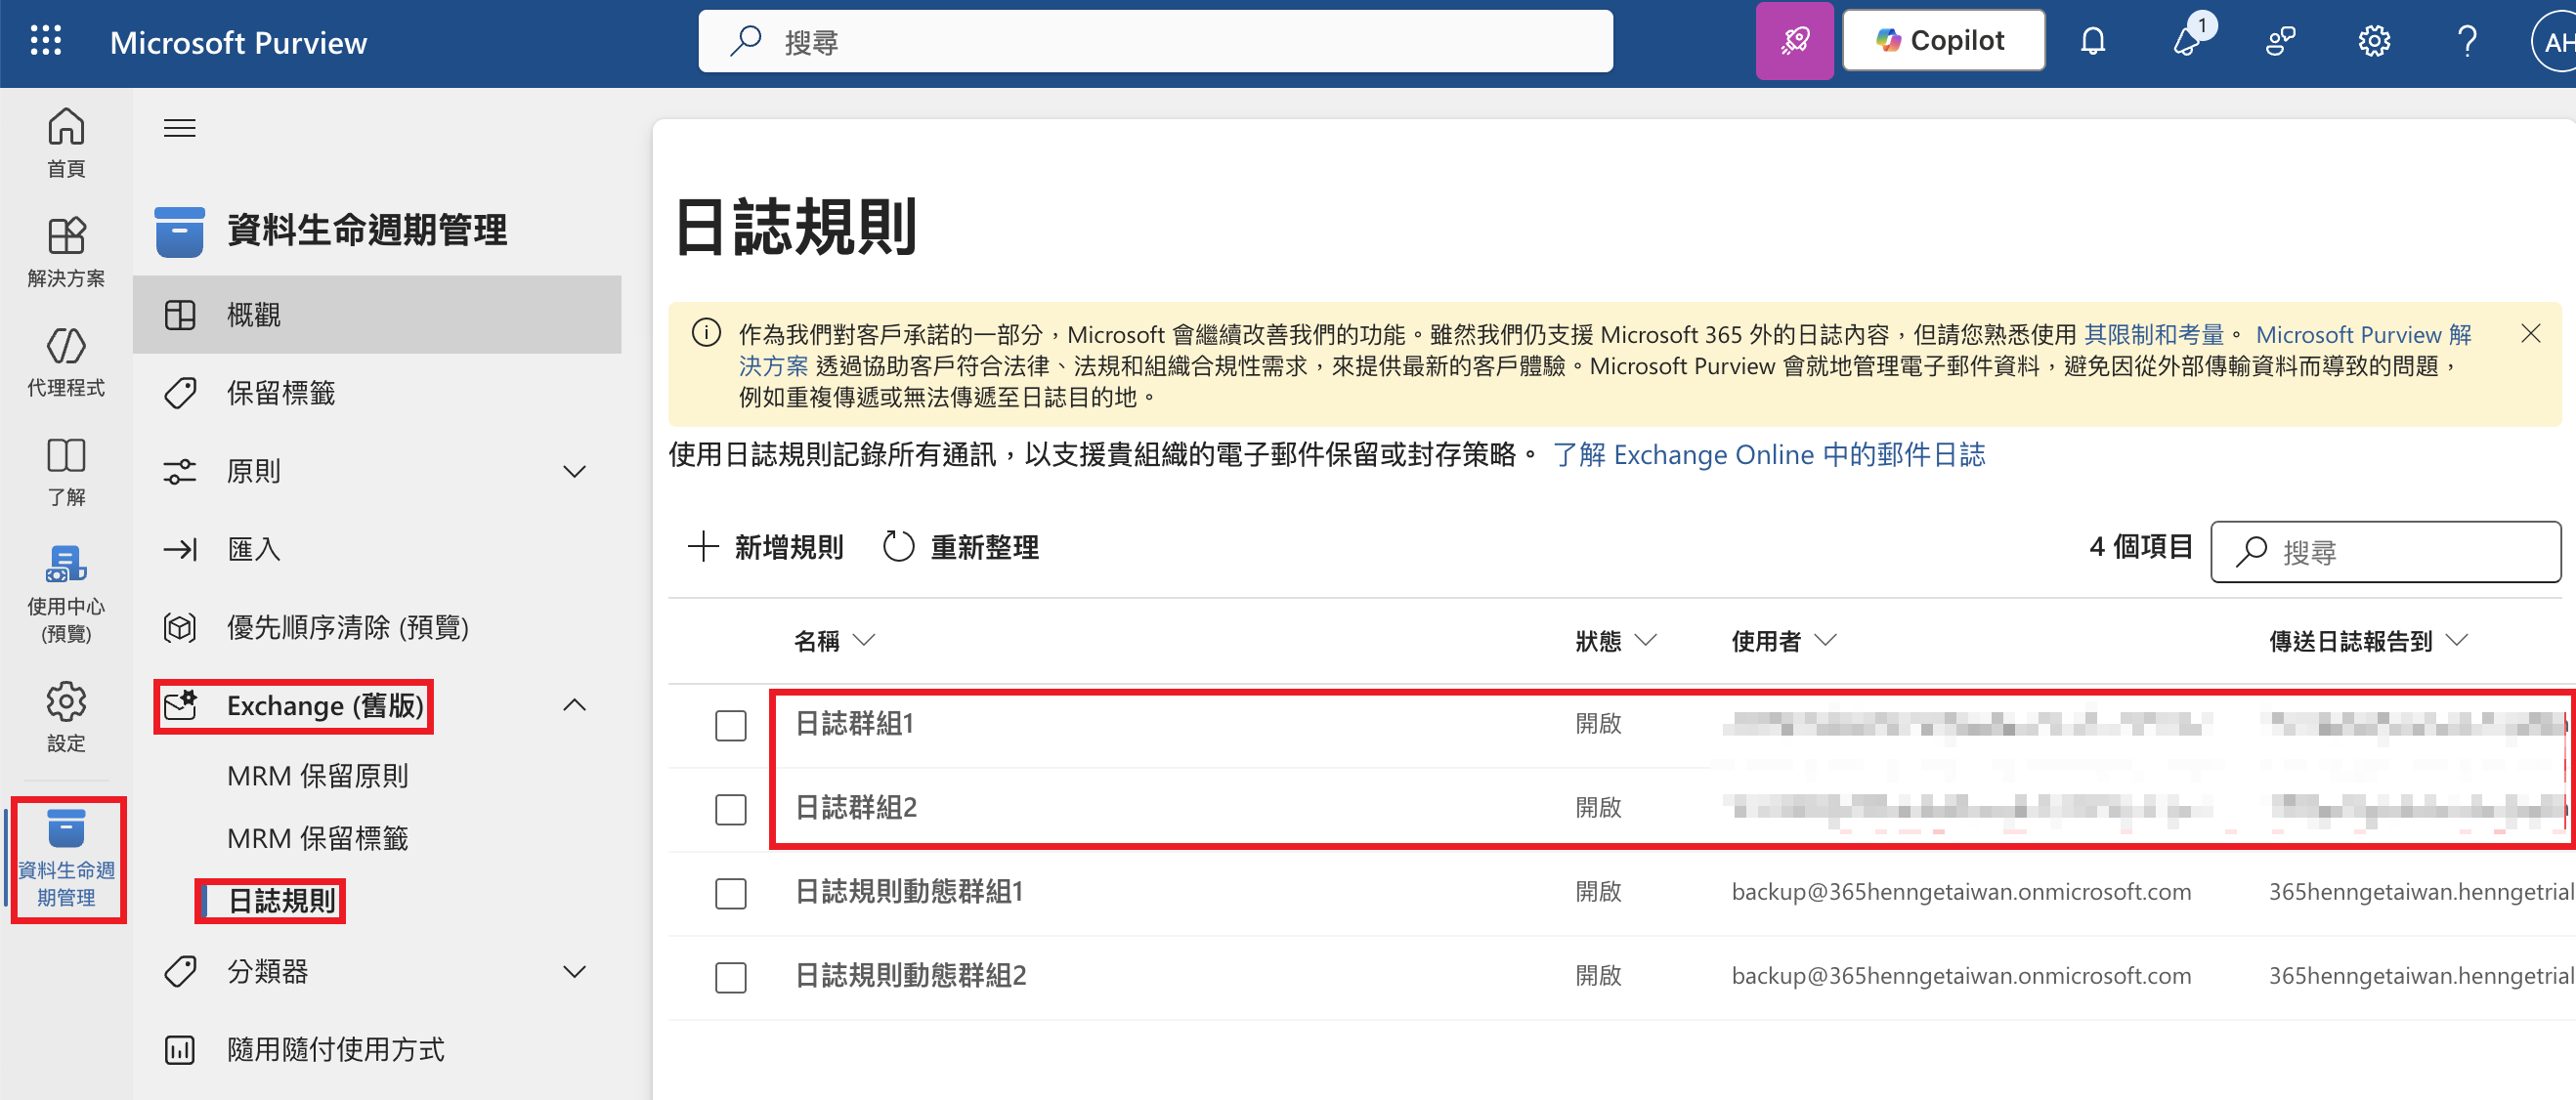Expand the 原則 navigation section
The image size is (2576, 1100).
[574, 471]
